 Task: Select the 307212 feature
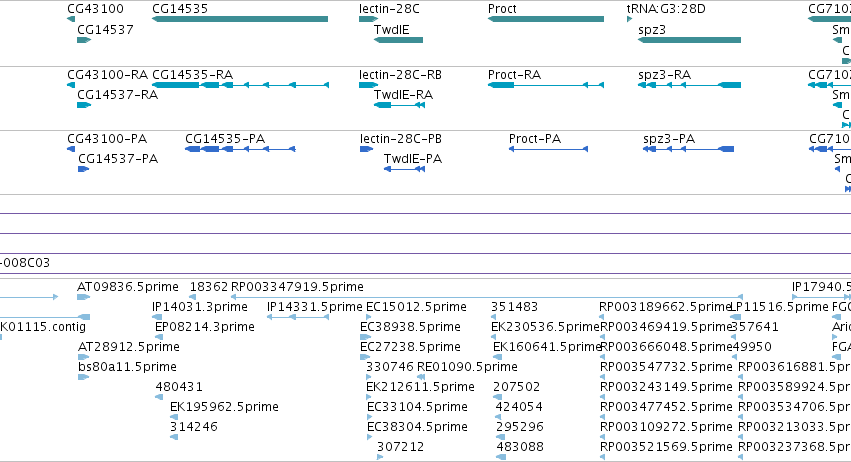click(x=380, y=457)
